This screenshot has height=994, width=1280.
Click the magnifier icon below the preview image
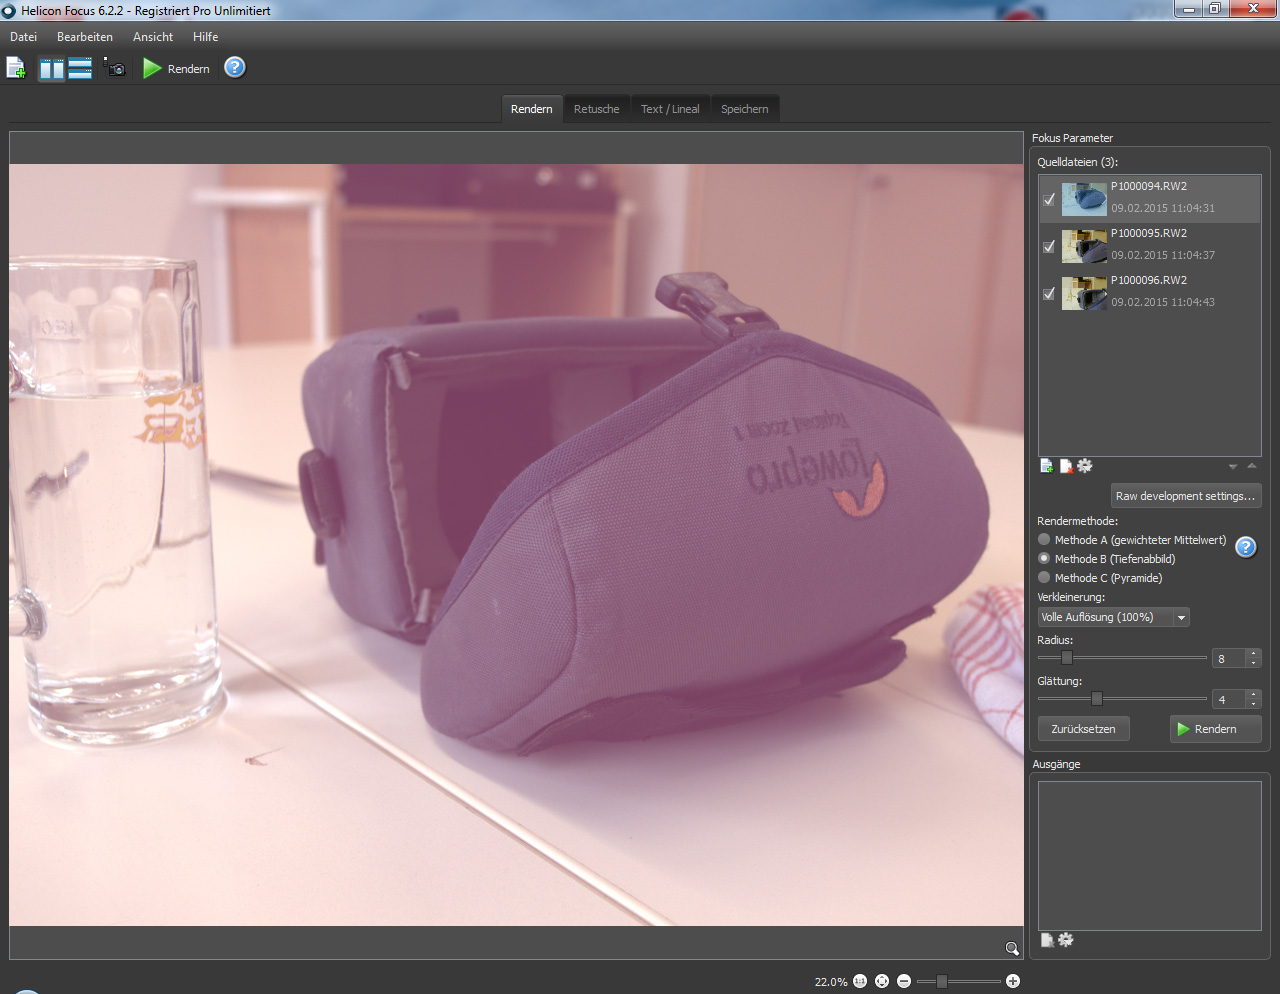(1012, 949)
